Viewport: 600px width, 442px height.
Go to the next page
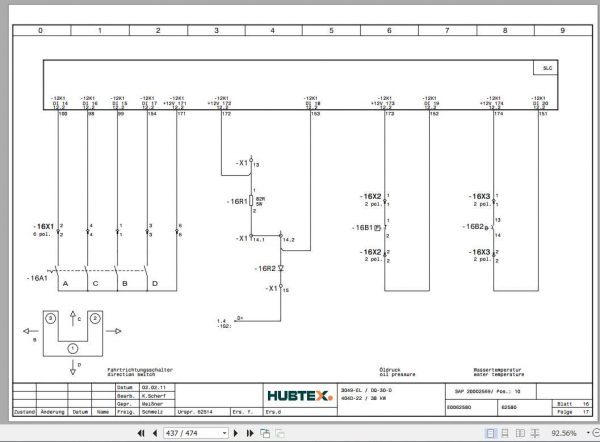[236, 433]
